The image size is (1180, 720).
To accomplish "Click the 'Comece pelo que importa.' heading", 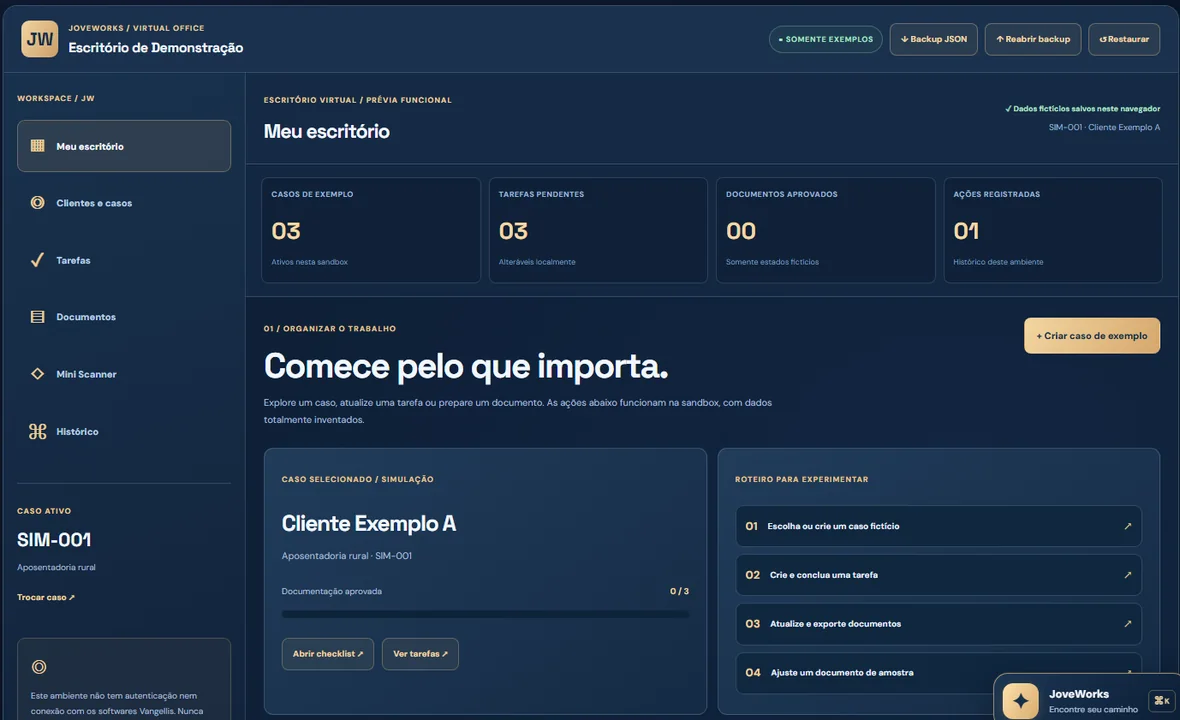I will click(466, 366).
